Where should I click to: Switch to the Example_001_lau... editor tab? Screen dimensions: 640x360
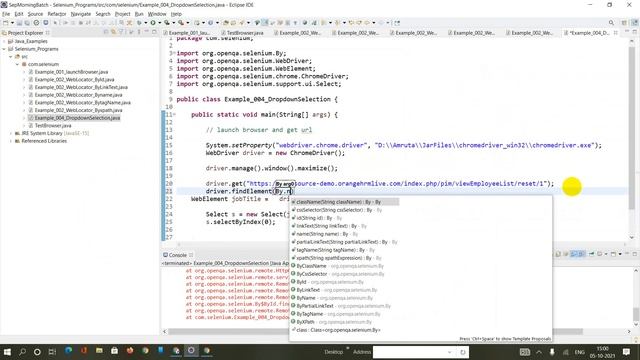click(x=187, y=33)
